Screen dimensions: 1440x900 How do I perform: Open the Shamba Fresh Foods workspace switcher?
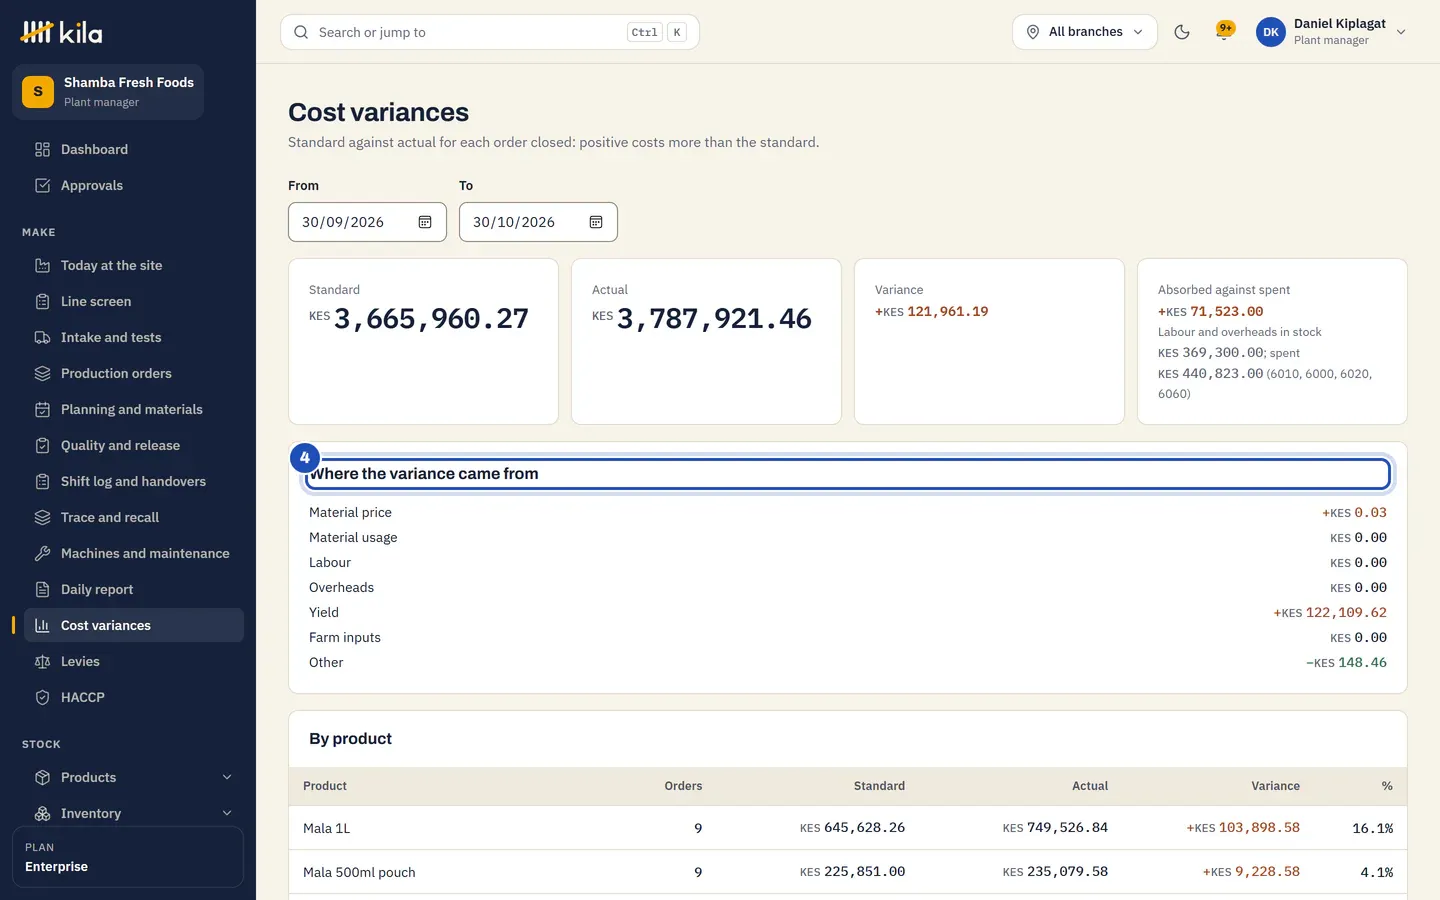pyautogui.click(x=108, y=92)
